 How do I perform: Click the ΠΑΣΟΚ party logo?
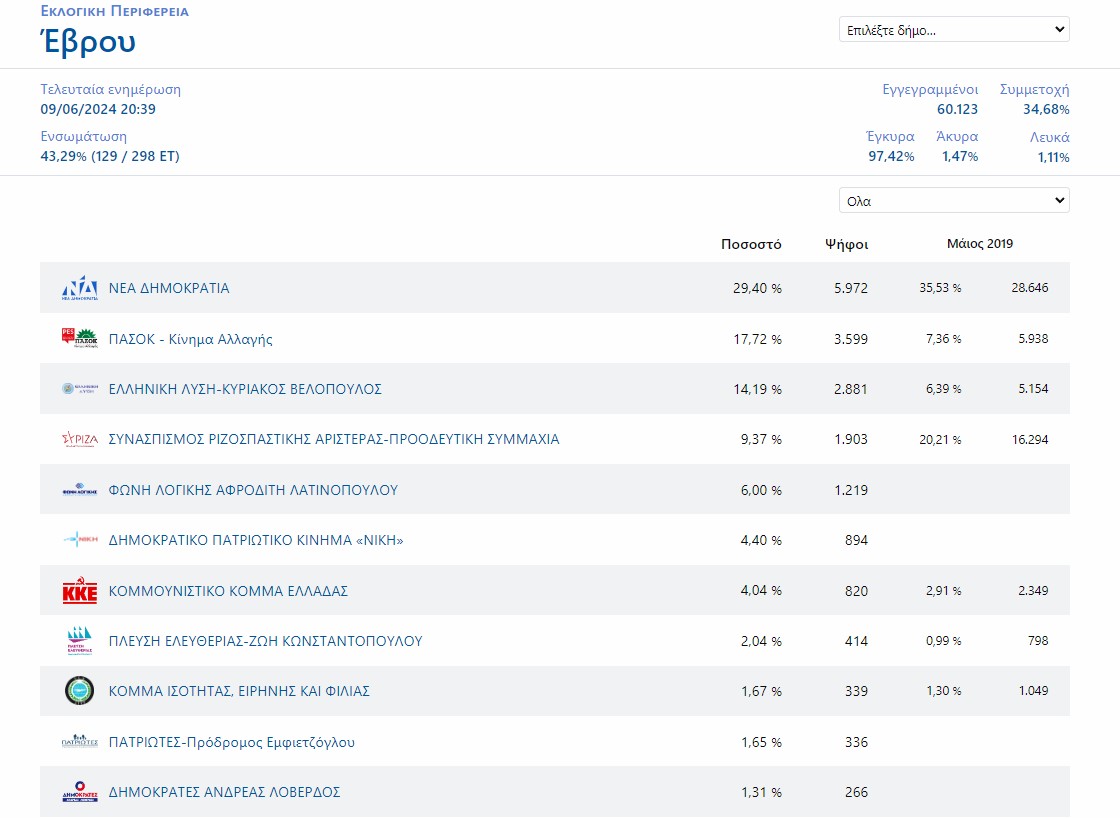tap(80, 339)
